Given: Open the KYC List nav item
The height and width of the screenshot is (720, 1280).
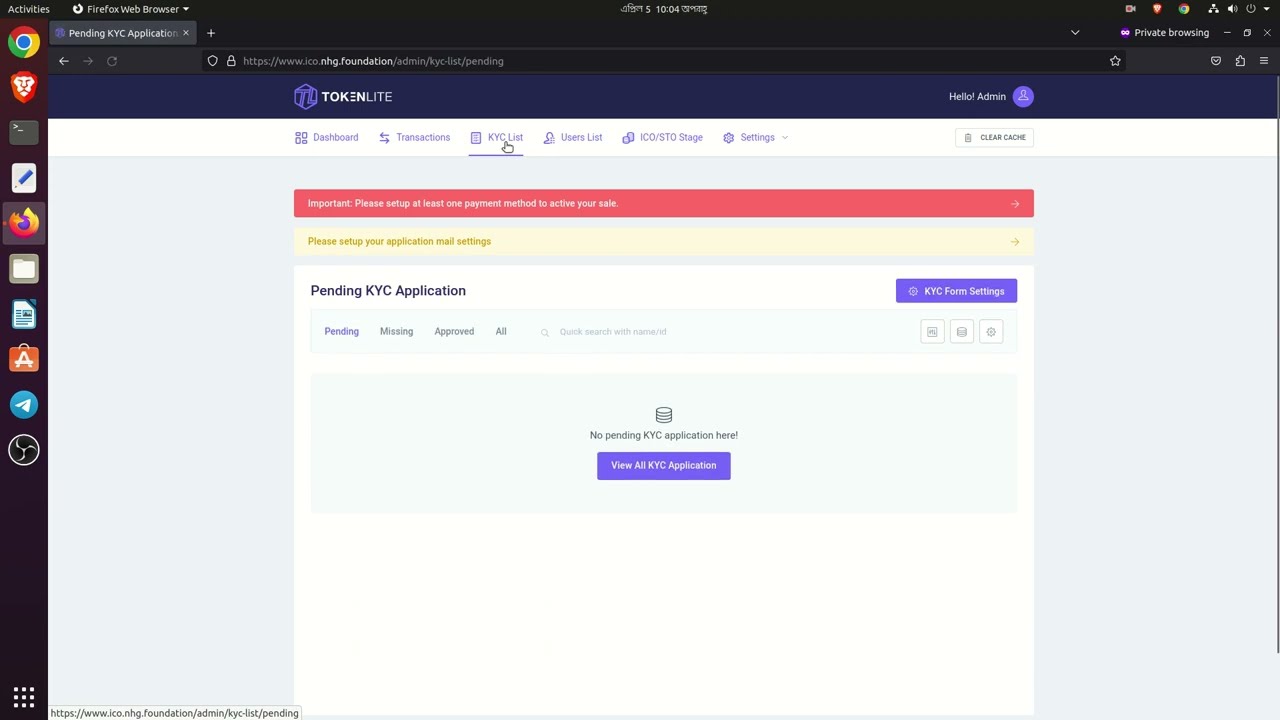Looking at the screenshot, I should coord(496,138).
